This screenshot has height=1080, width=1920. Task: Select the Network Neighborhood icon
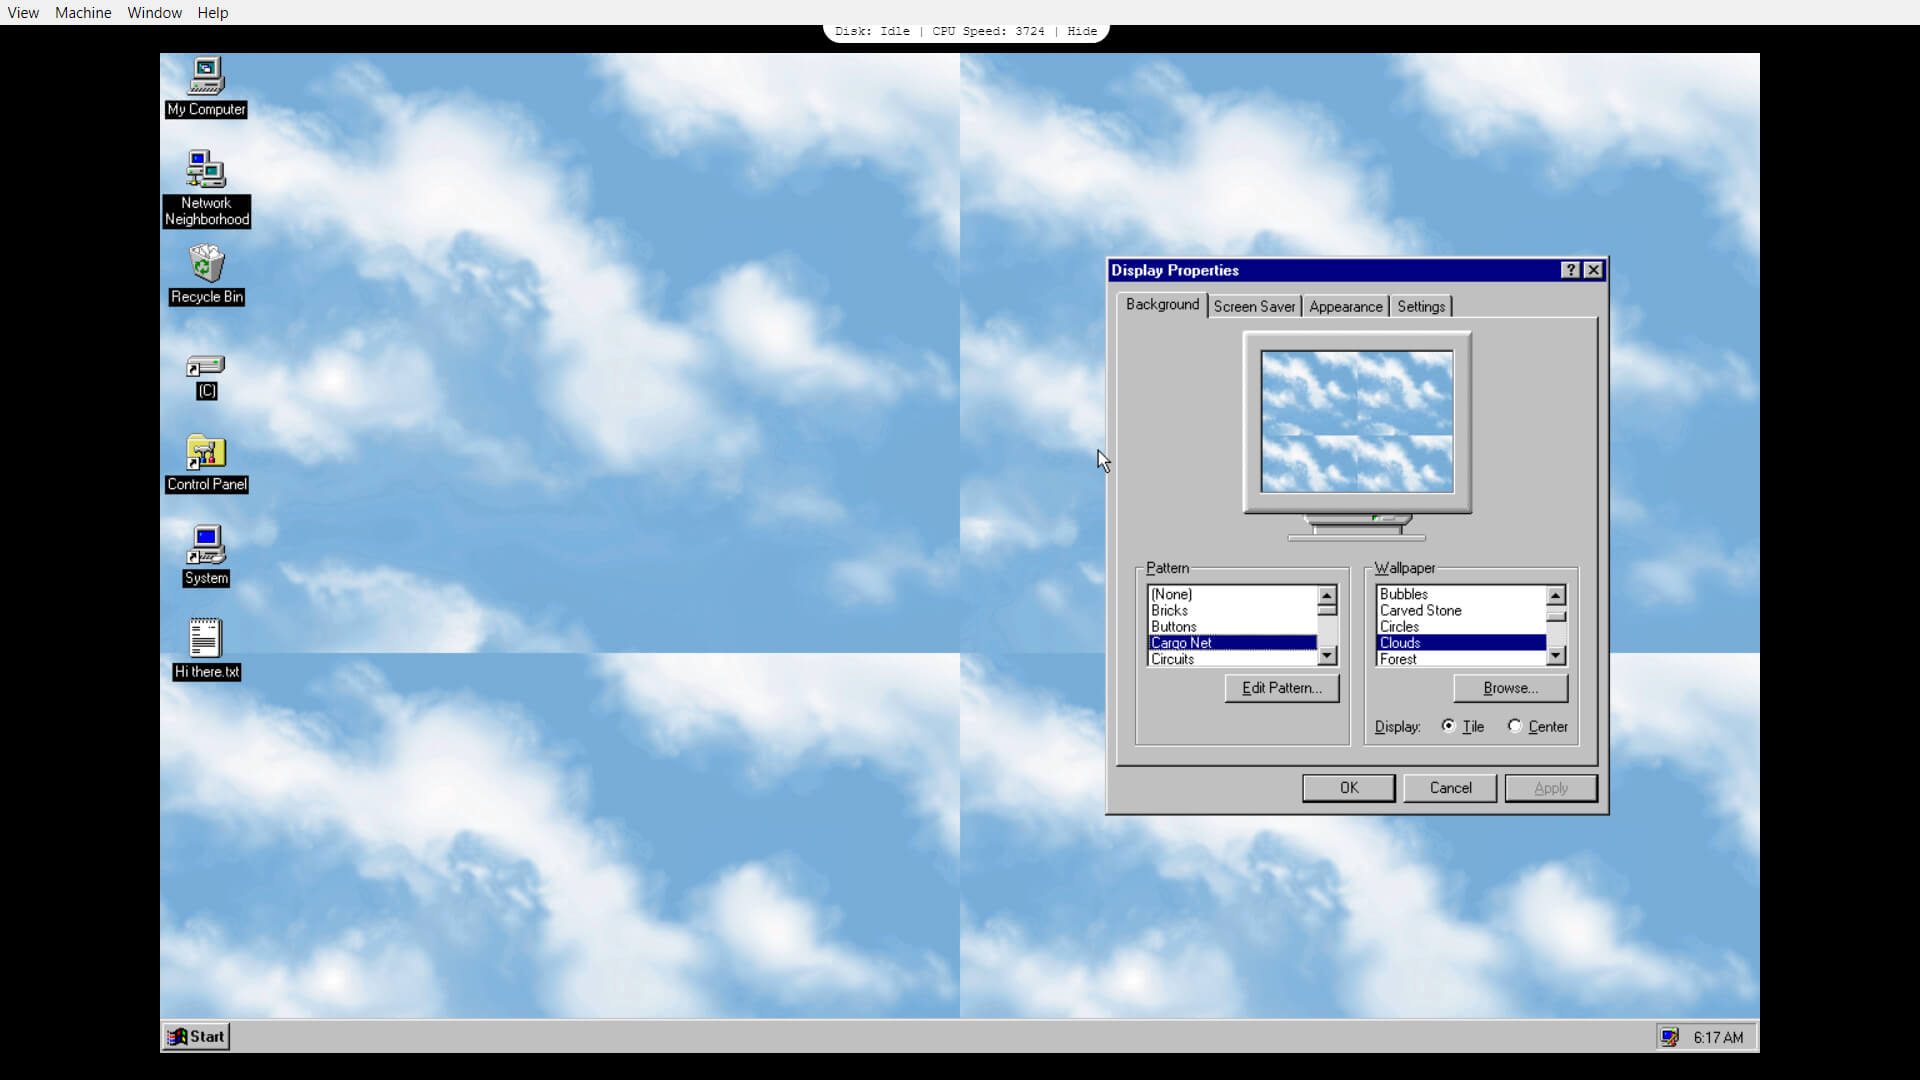[206, 188]
